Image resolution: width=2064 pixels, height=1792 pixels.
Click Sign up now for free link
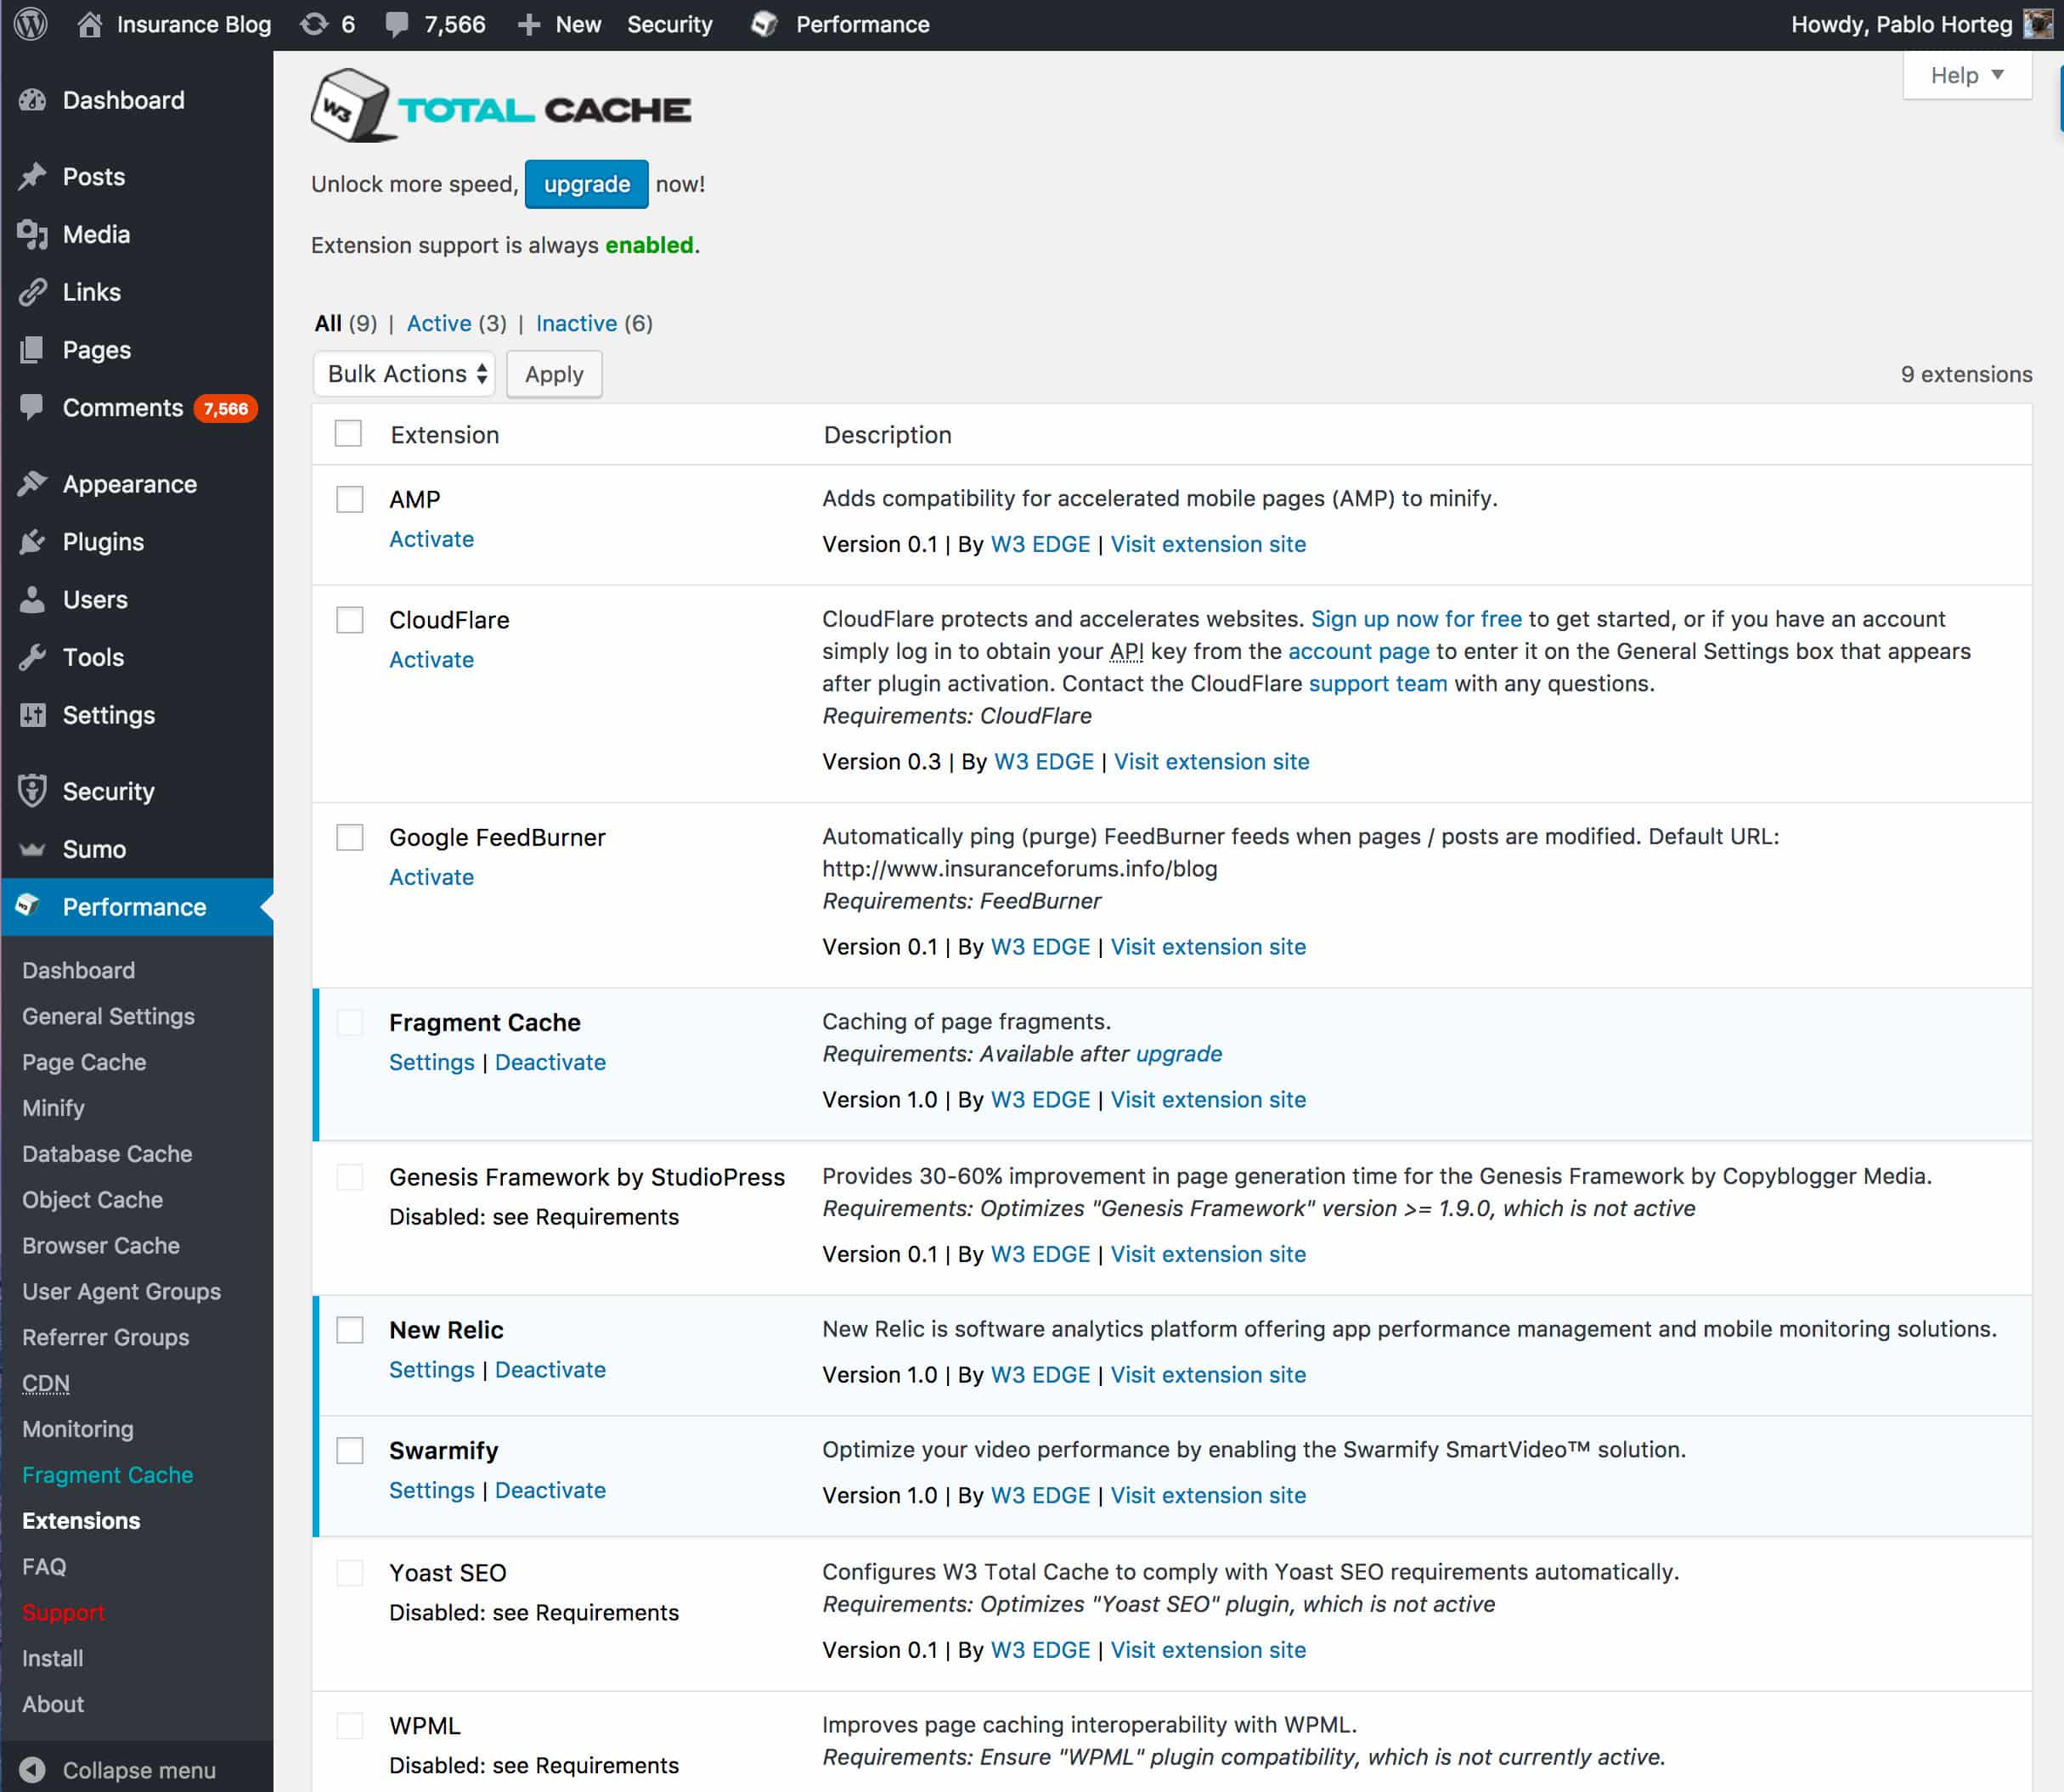tap(1416, 619)
